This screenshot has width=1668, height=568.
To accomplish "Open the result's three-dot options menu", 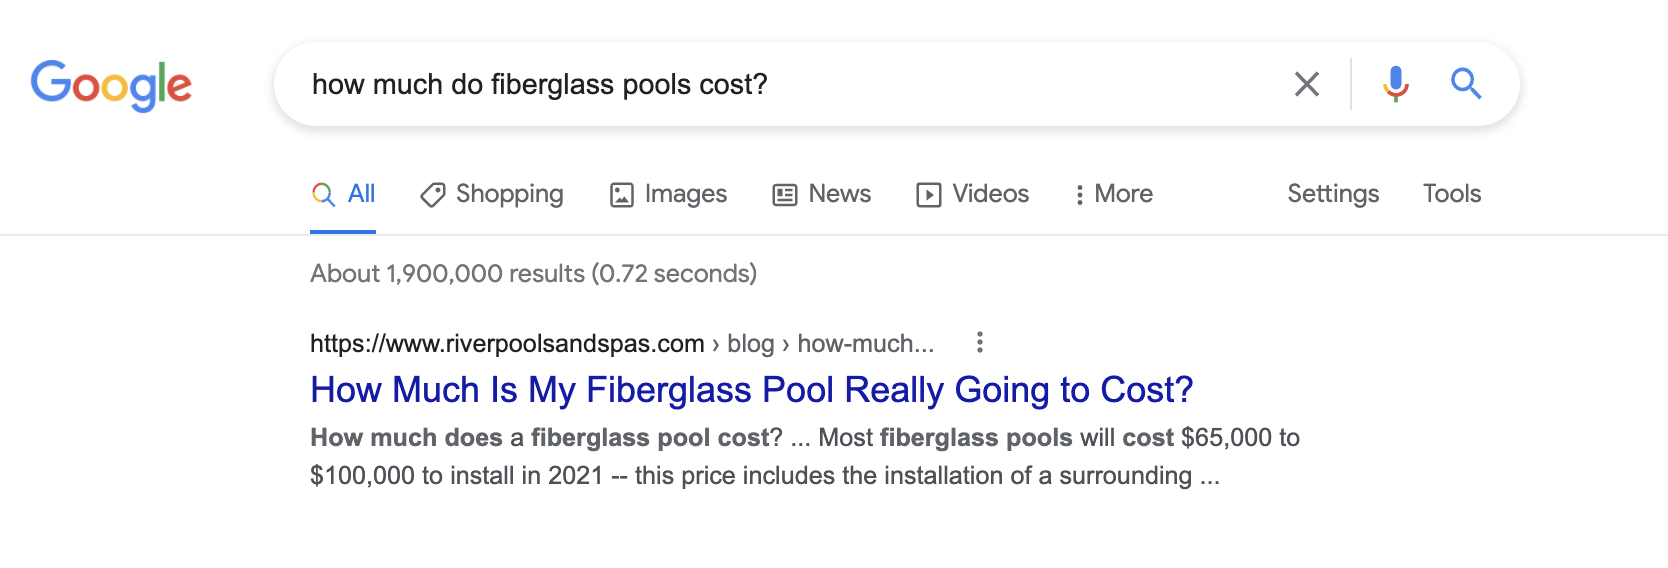I will (980, 343).
